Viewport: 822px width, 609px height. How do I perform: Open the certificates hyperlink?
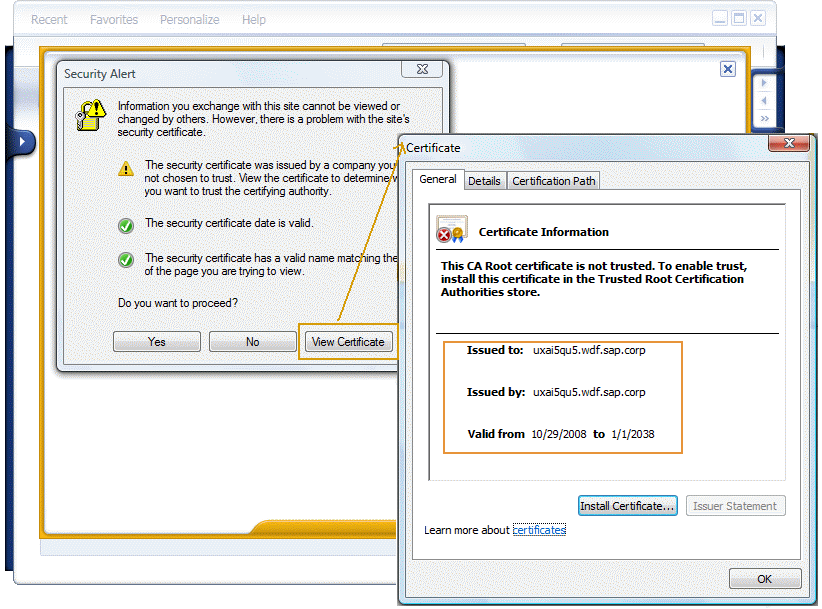(x=539, y=530)
